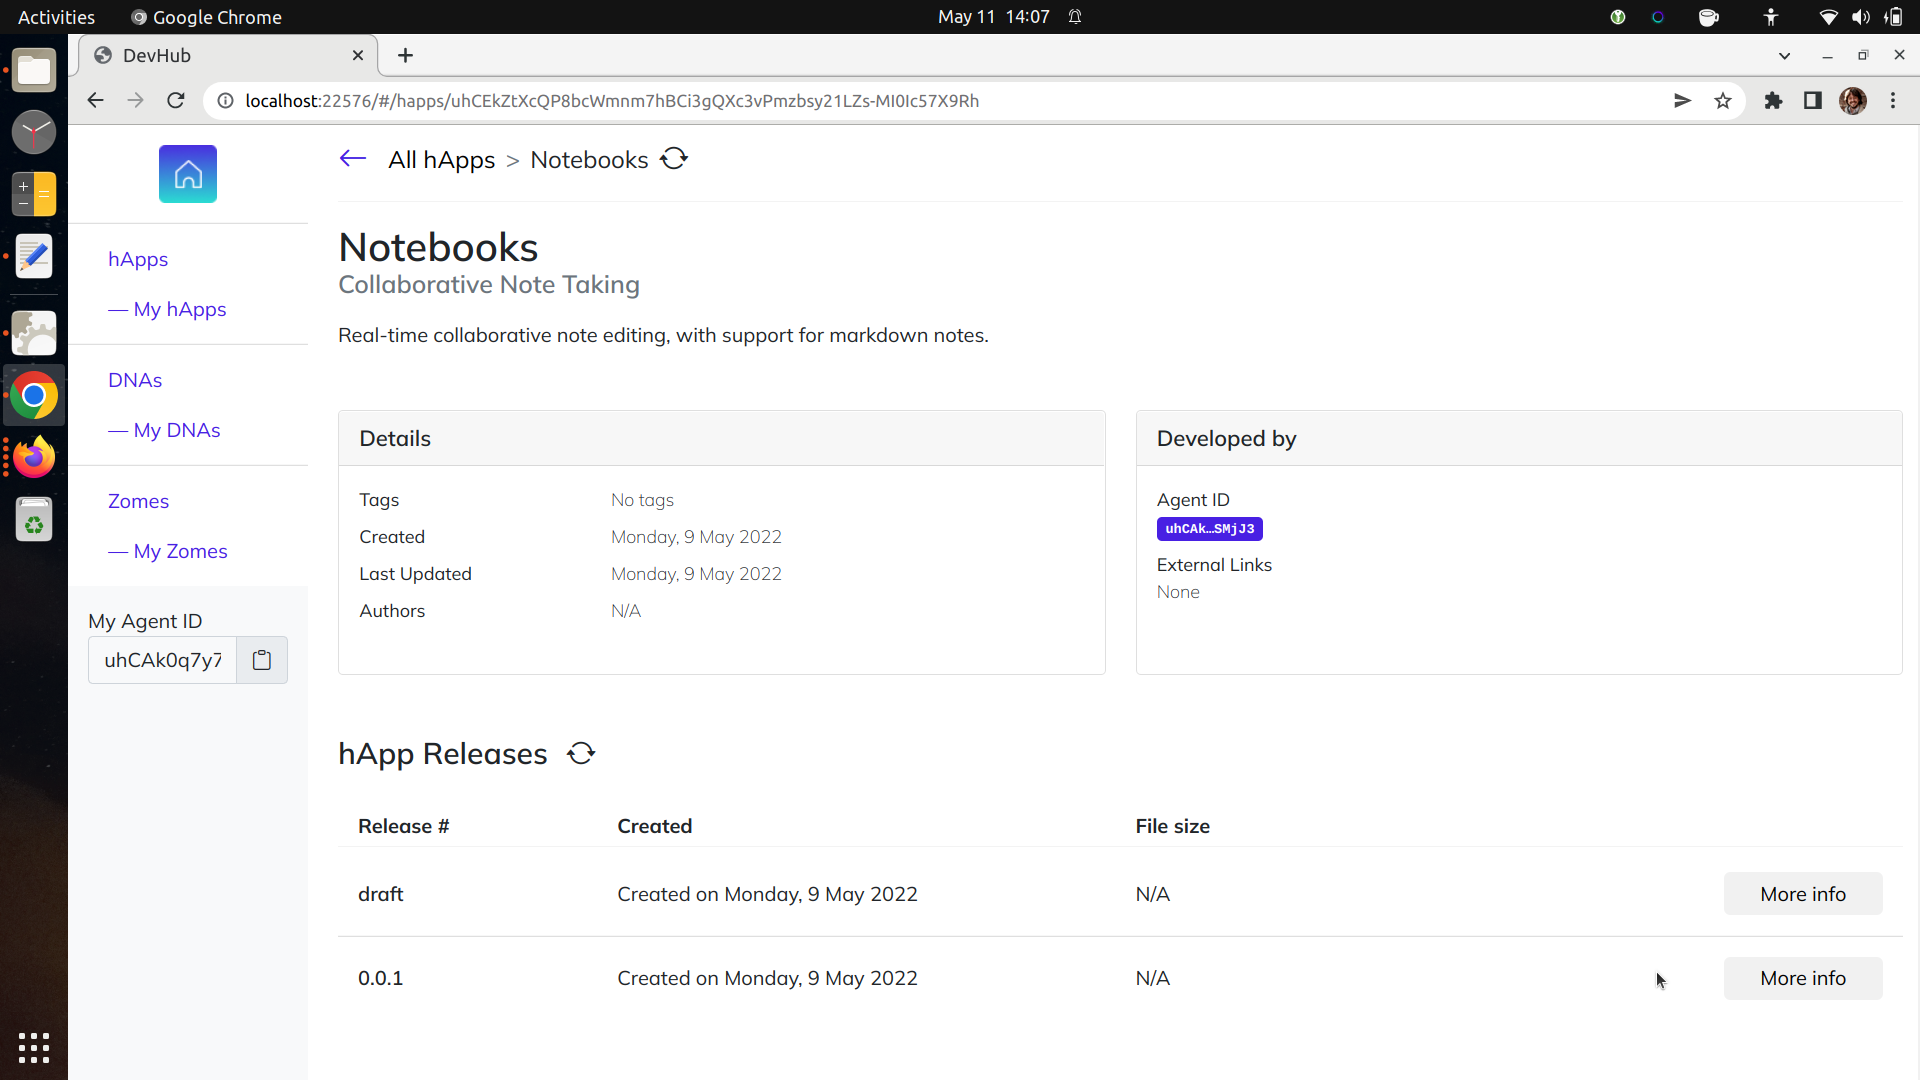Click the uhCAk…SMjJ3 agent ID badge
Image resolution: width=1920 pixels, height=1080 pixels.
tap(1209, 529)
